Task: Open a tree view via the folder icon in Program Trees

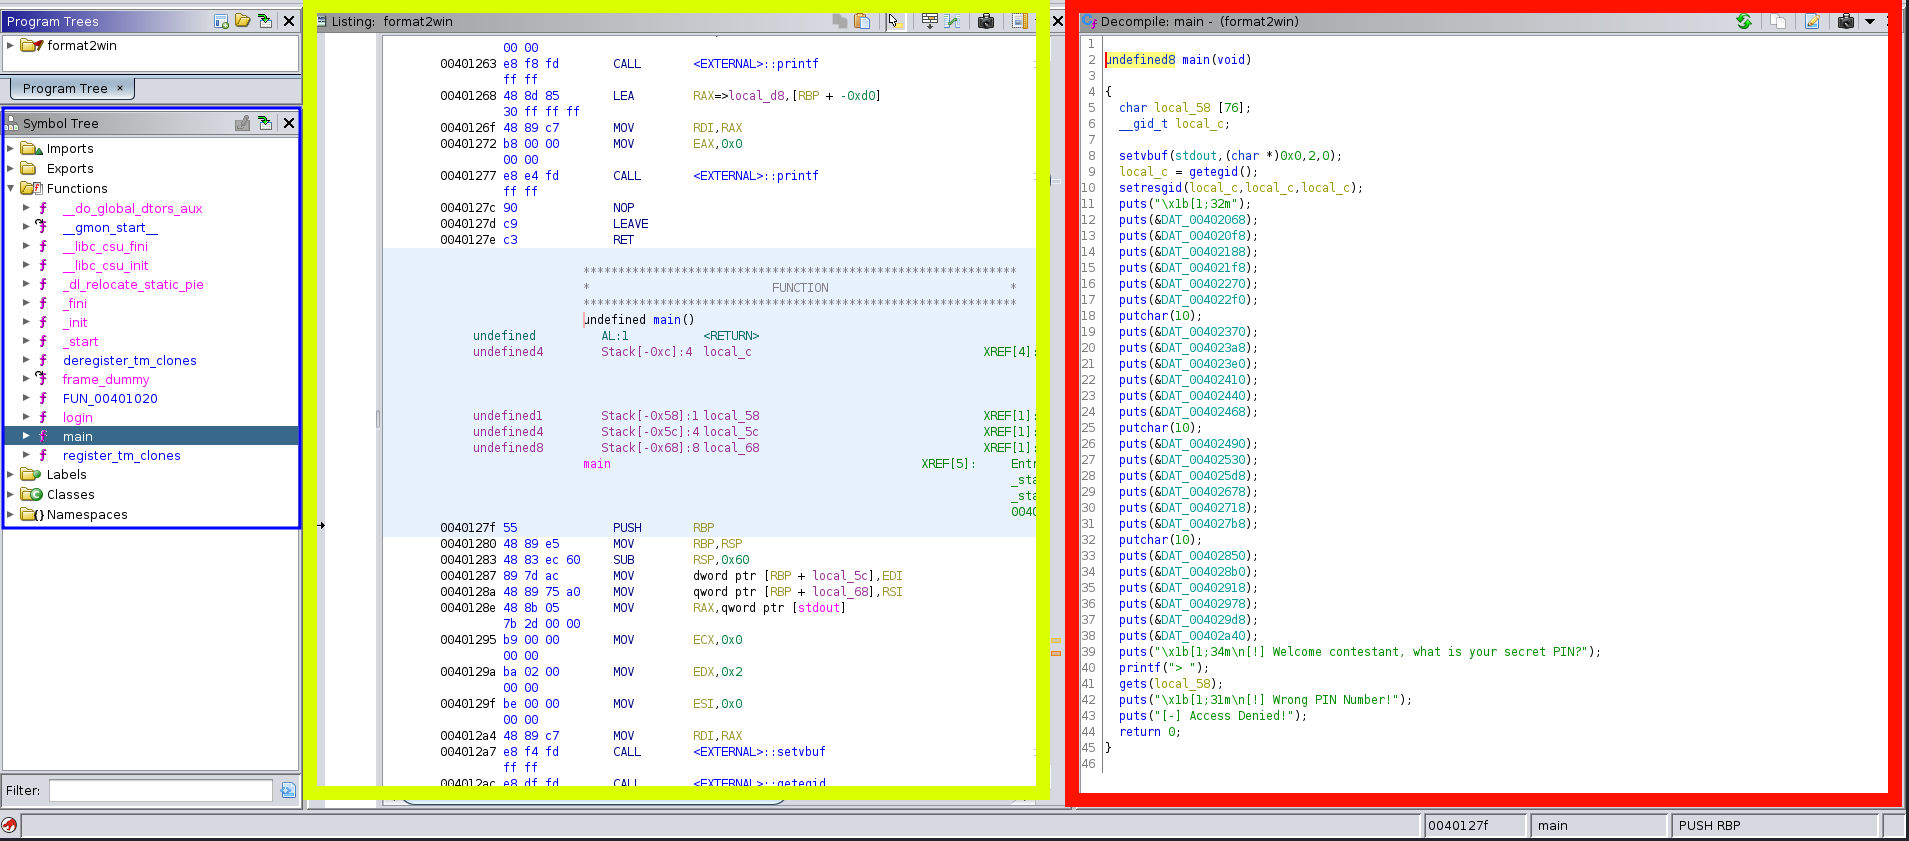Action: coord(243,21)
